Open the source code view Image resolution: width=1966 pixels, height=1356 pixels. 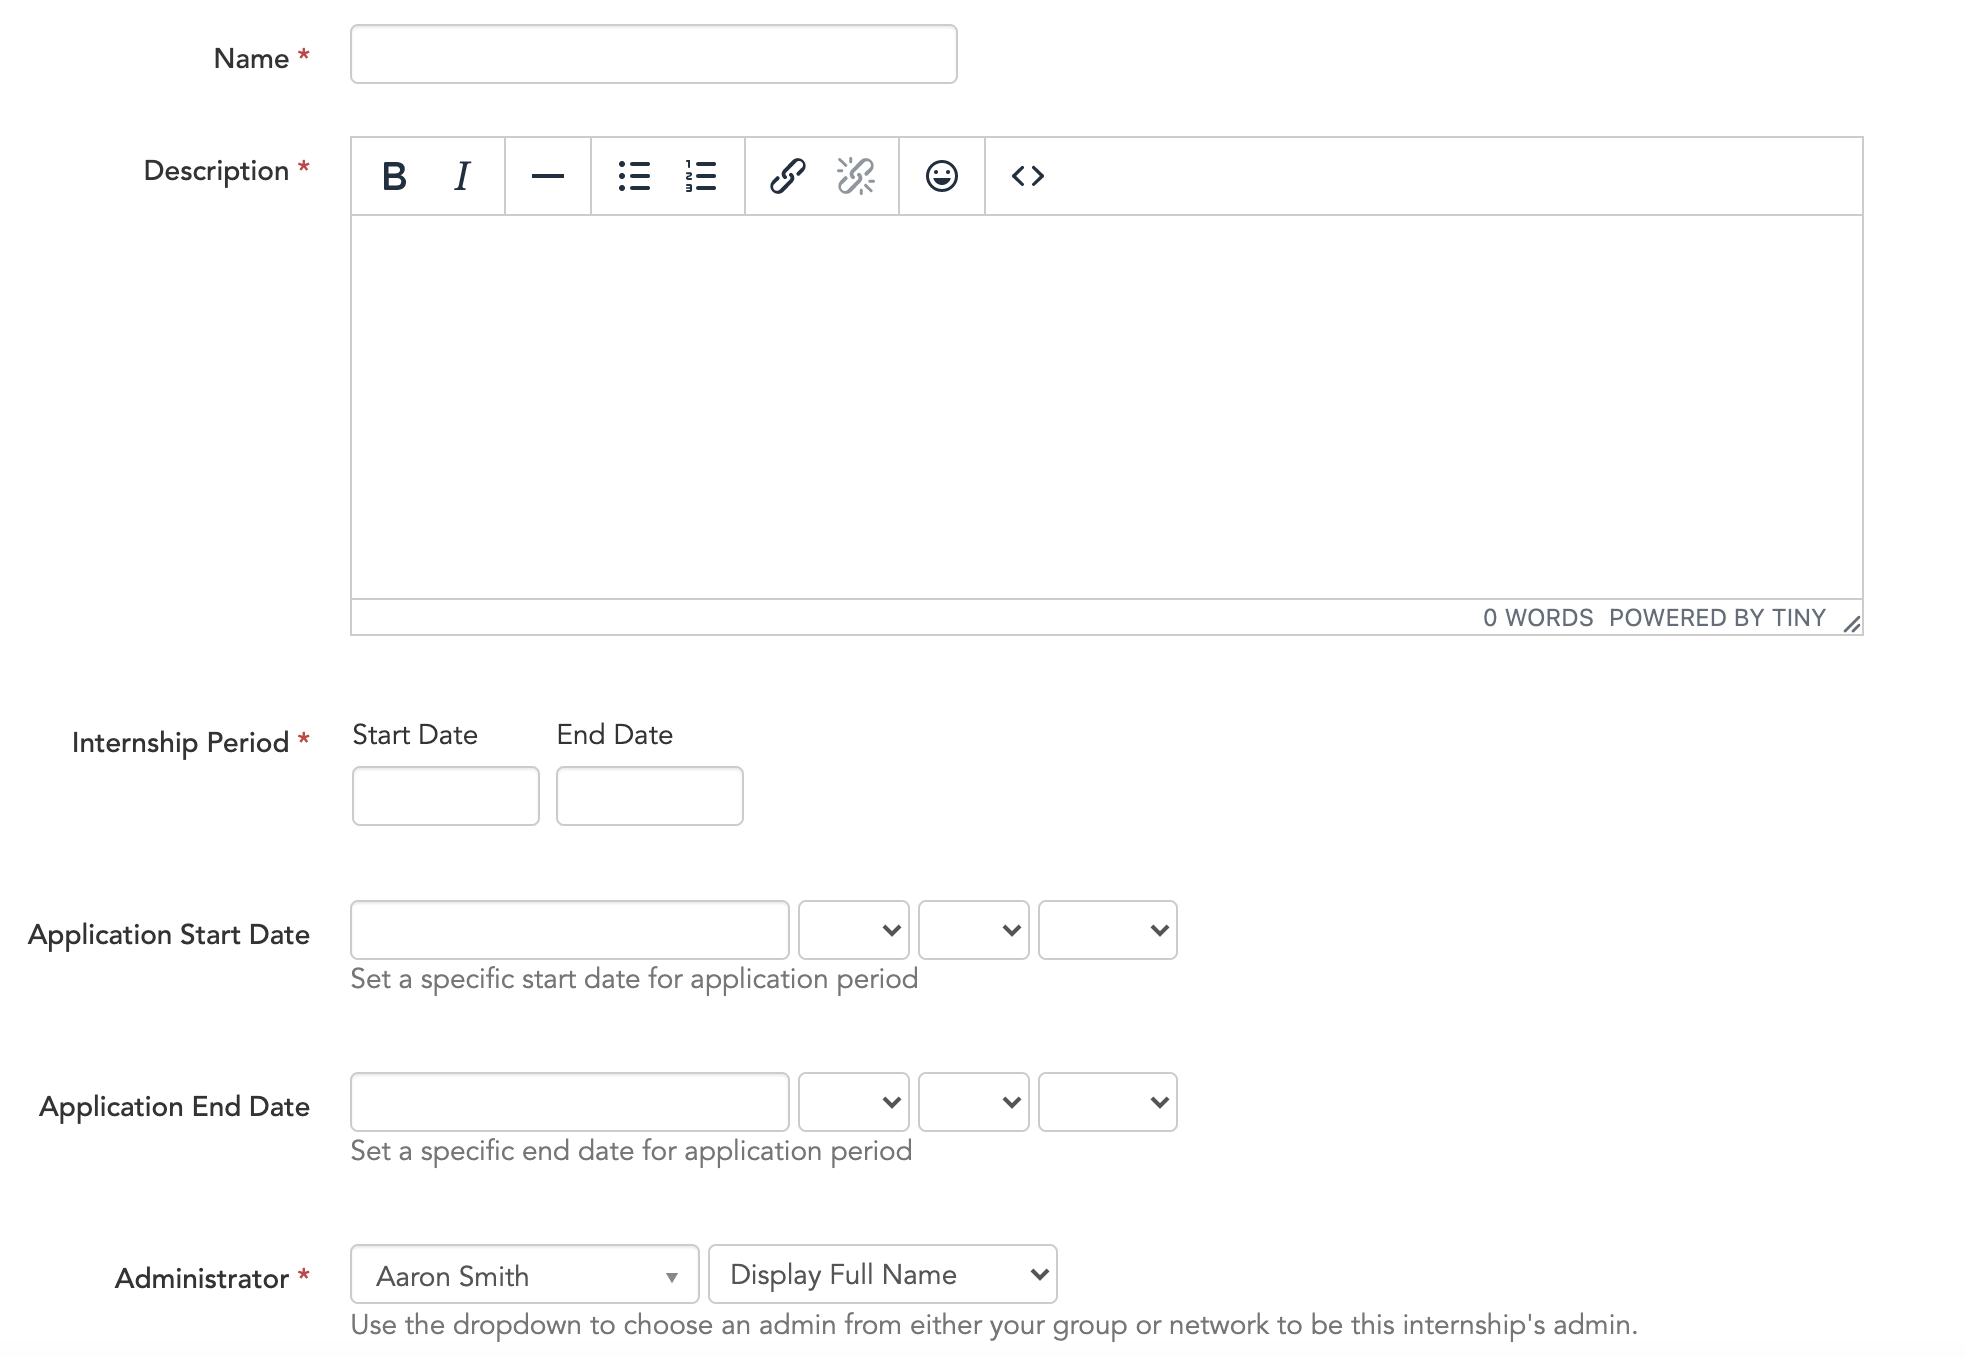(x=1028, y=176)
